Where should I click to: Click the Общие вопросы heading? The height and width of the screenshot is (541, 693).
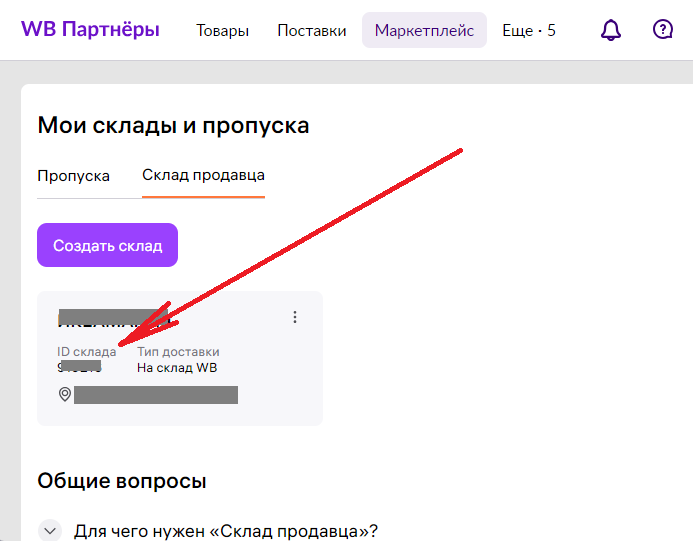pos(122,481)
